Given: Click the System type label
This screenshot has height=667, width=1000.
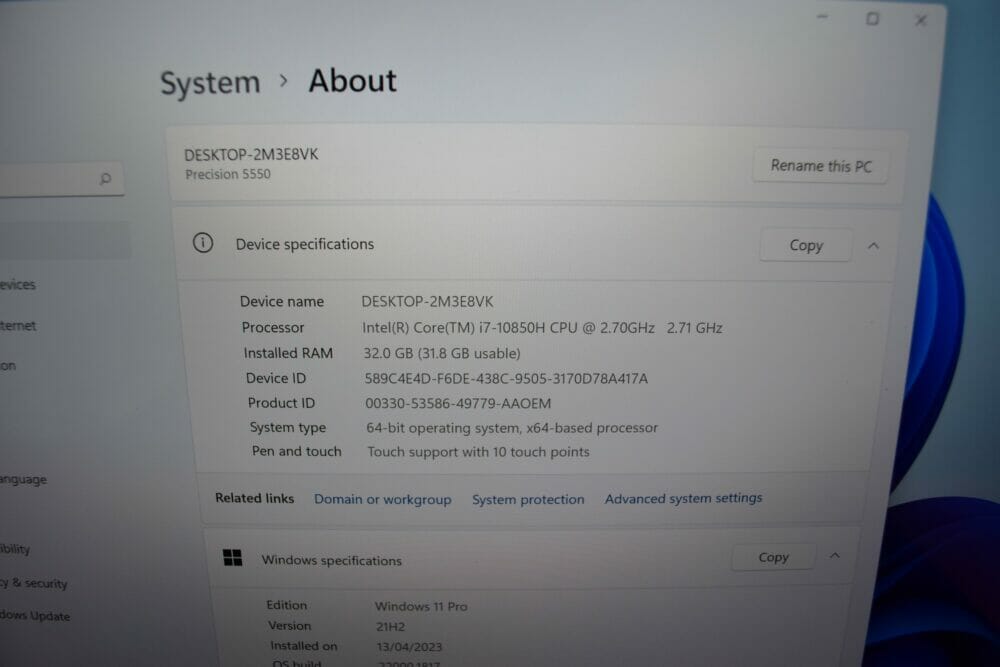Looking at the screenshot, I should (288, 427).
